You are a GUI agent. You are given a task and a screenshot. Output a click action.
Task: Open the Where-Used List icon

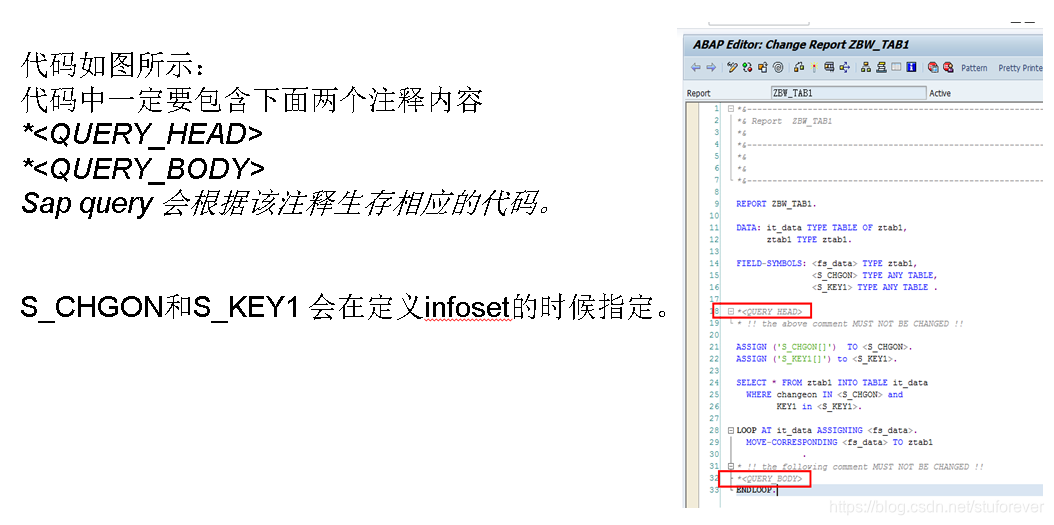coord(829,67)
